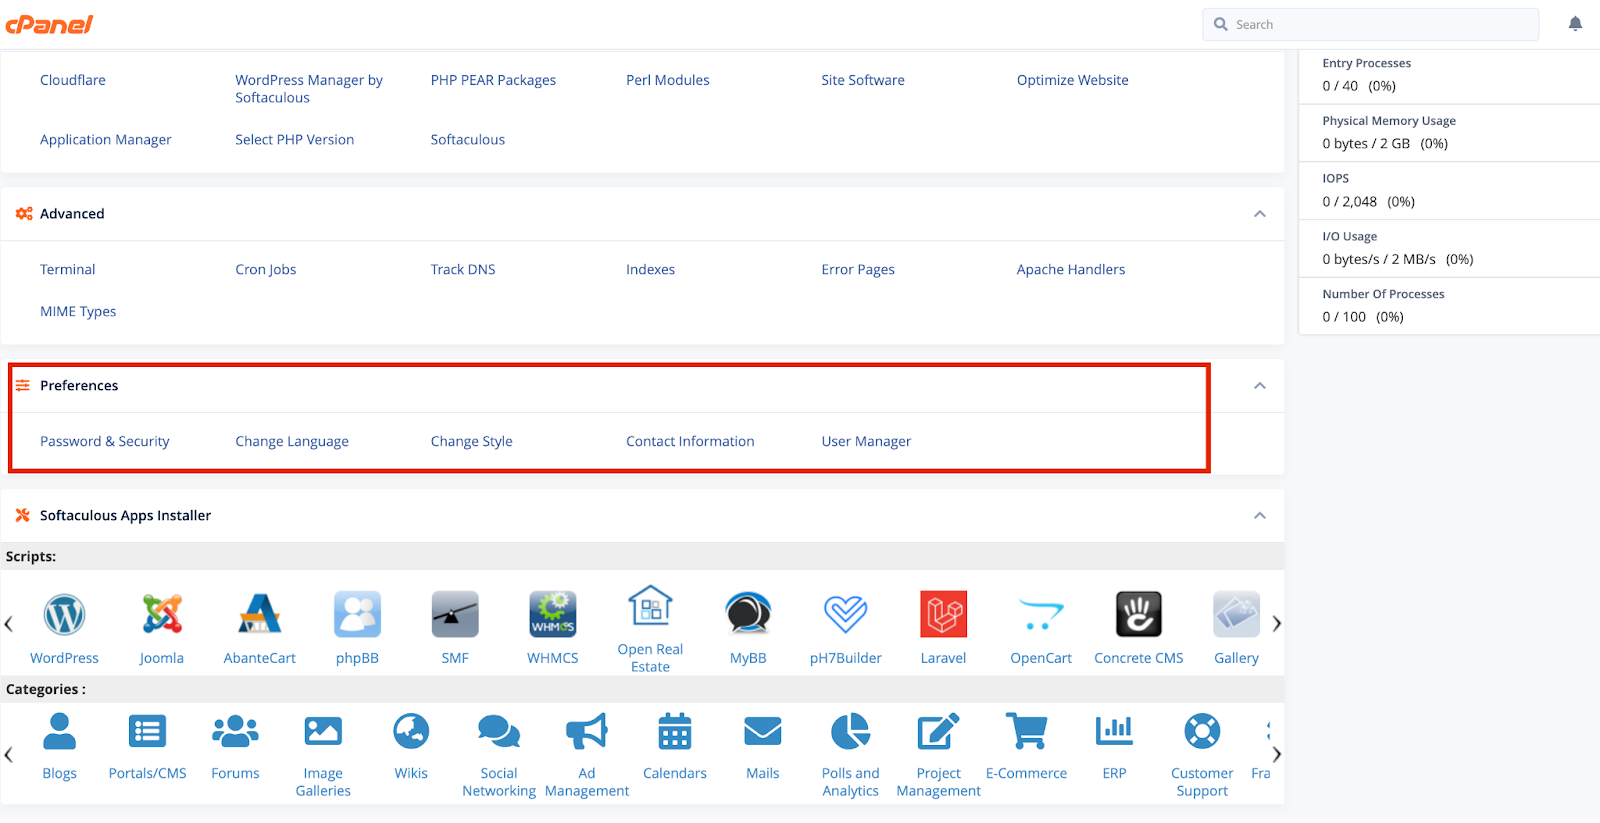This screenshot has width=1600, height=823.
Task: Open the WordPress script icon
Action: coord(64,614)
